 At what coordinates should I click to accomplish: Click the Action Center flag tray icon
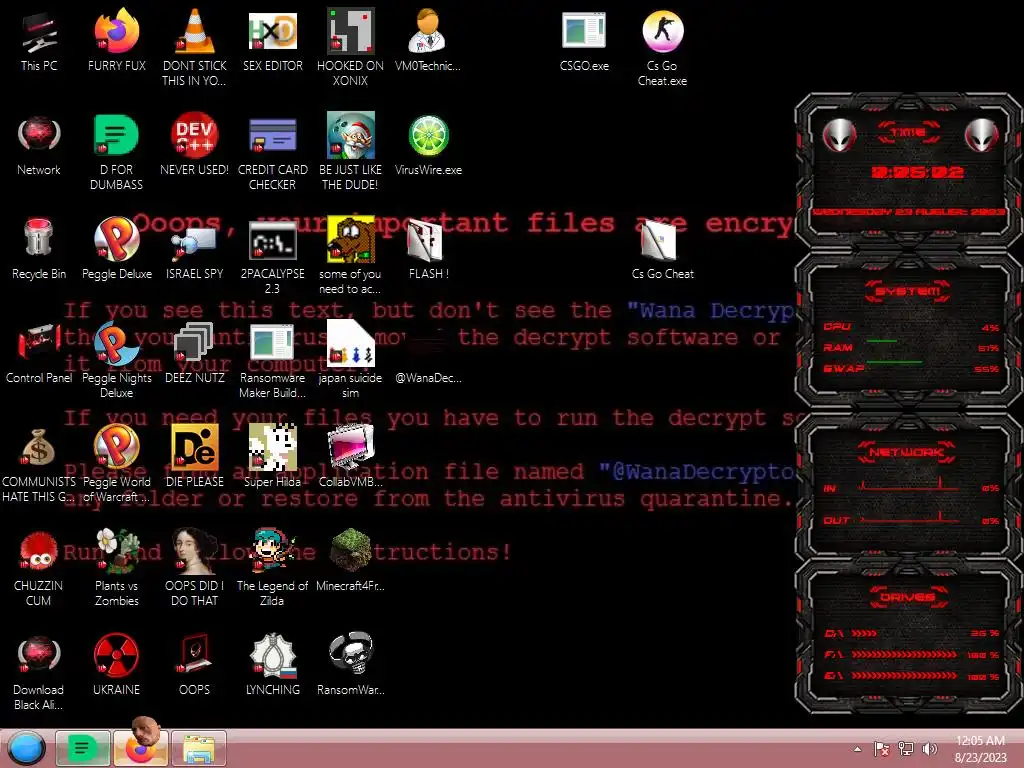881,749
